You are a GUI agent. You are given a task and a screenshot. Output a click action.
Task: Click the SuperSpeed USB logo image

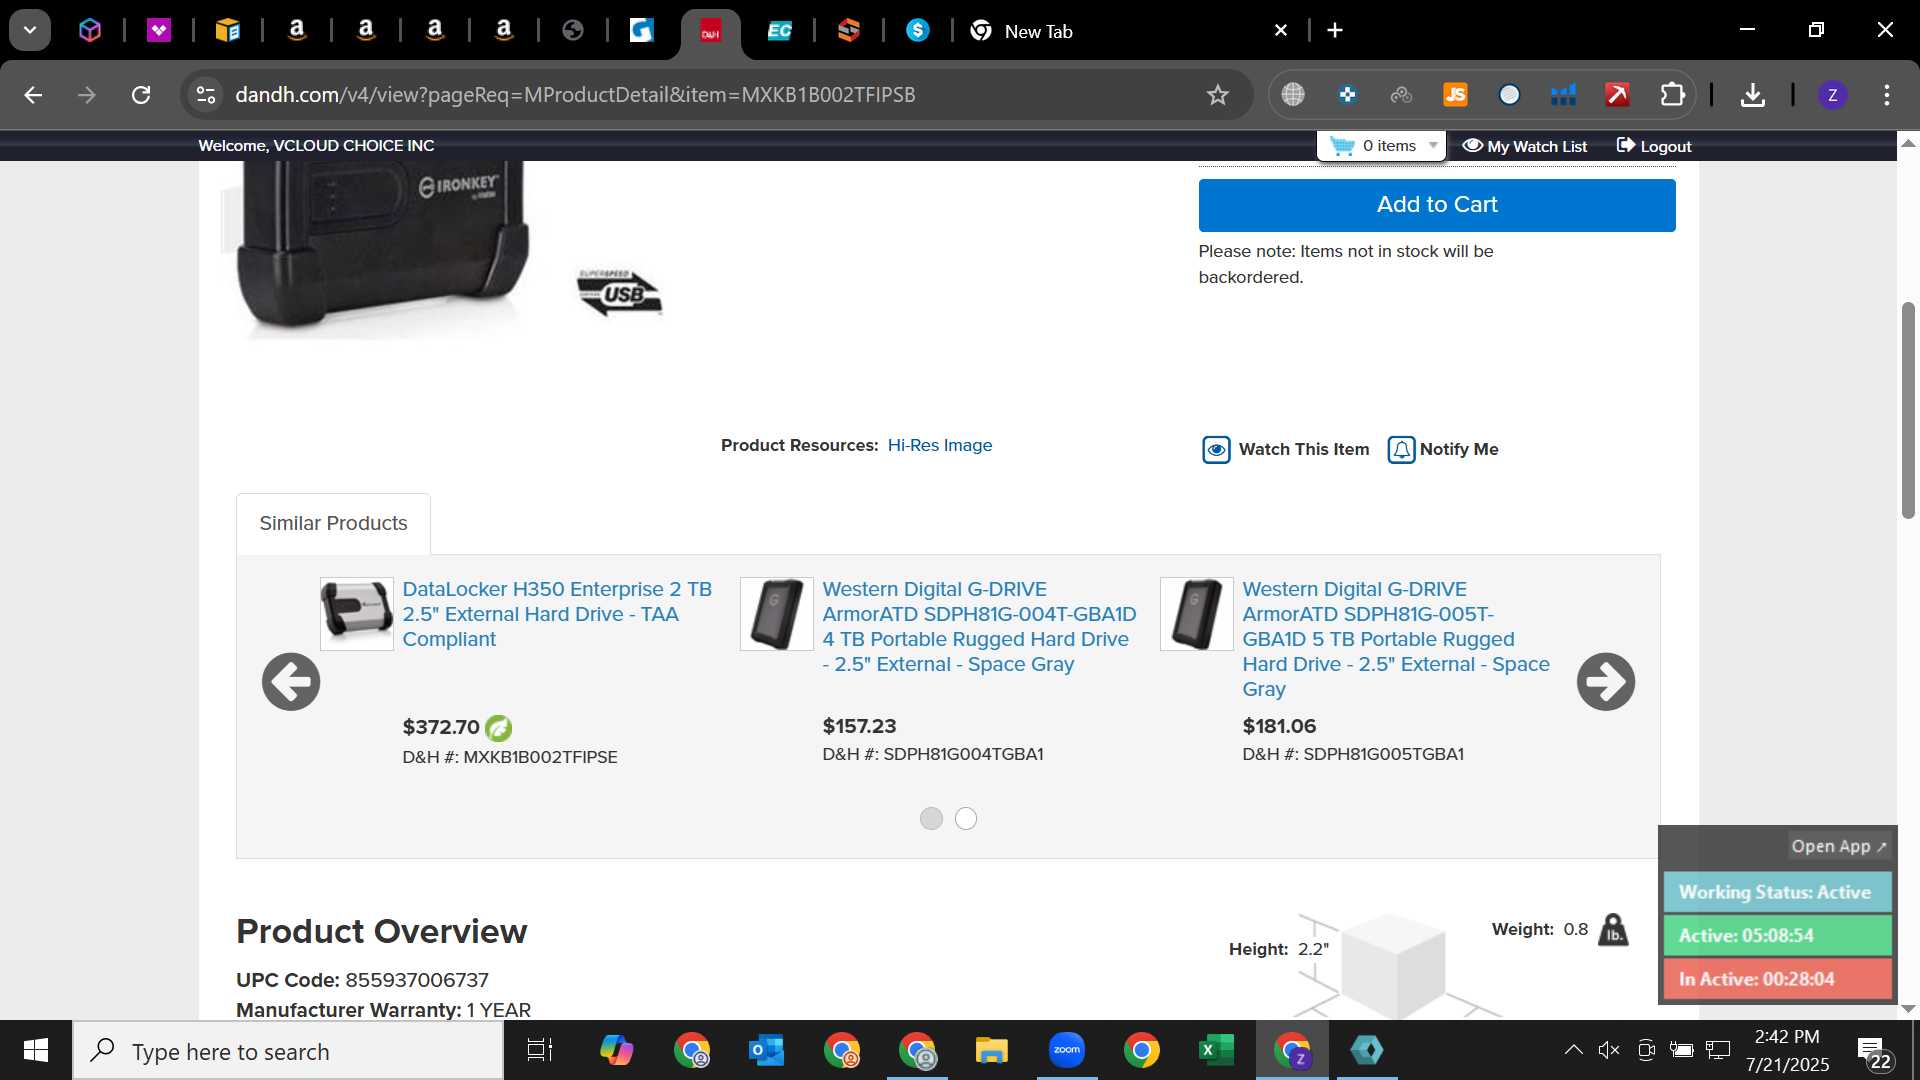(x=619, y=292)
